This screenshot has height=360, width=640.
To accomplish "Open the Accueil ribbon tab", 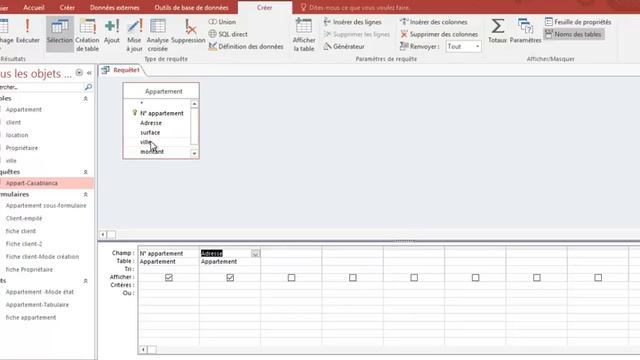I will click(34, 7).
